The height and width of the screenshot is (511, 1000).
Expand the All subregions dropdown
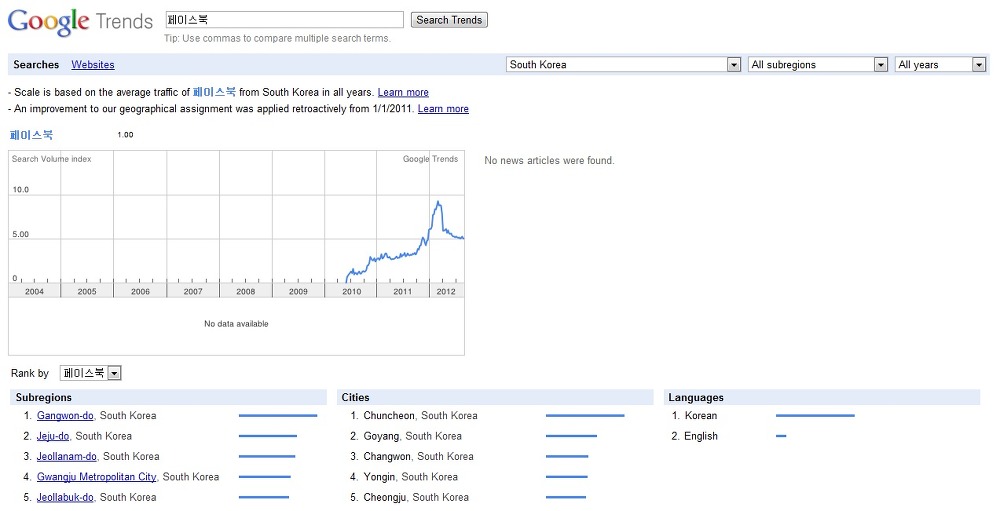[818, 64]
